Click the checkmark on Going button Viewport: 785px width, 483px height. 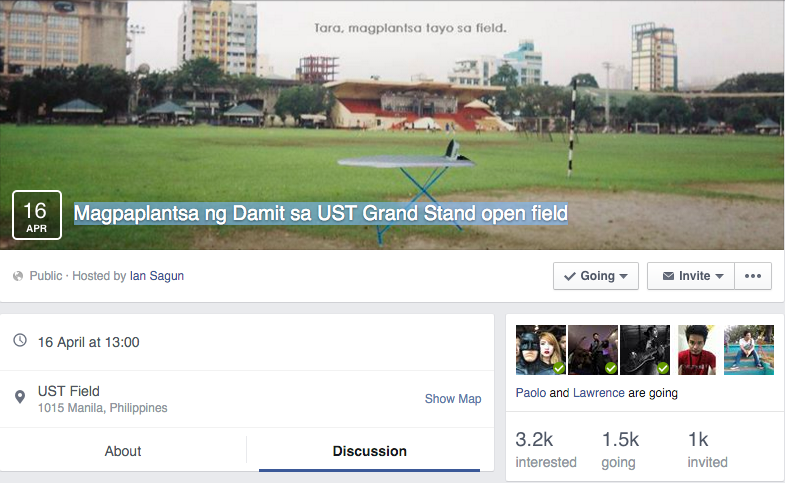pyautogui.click(x=570, y=276)
